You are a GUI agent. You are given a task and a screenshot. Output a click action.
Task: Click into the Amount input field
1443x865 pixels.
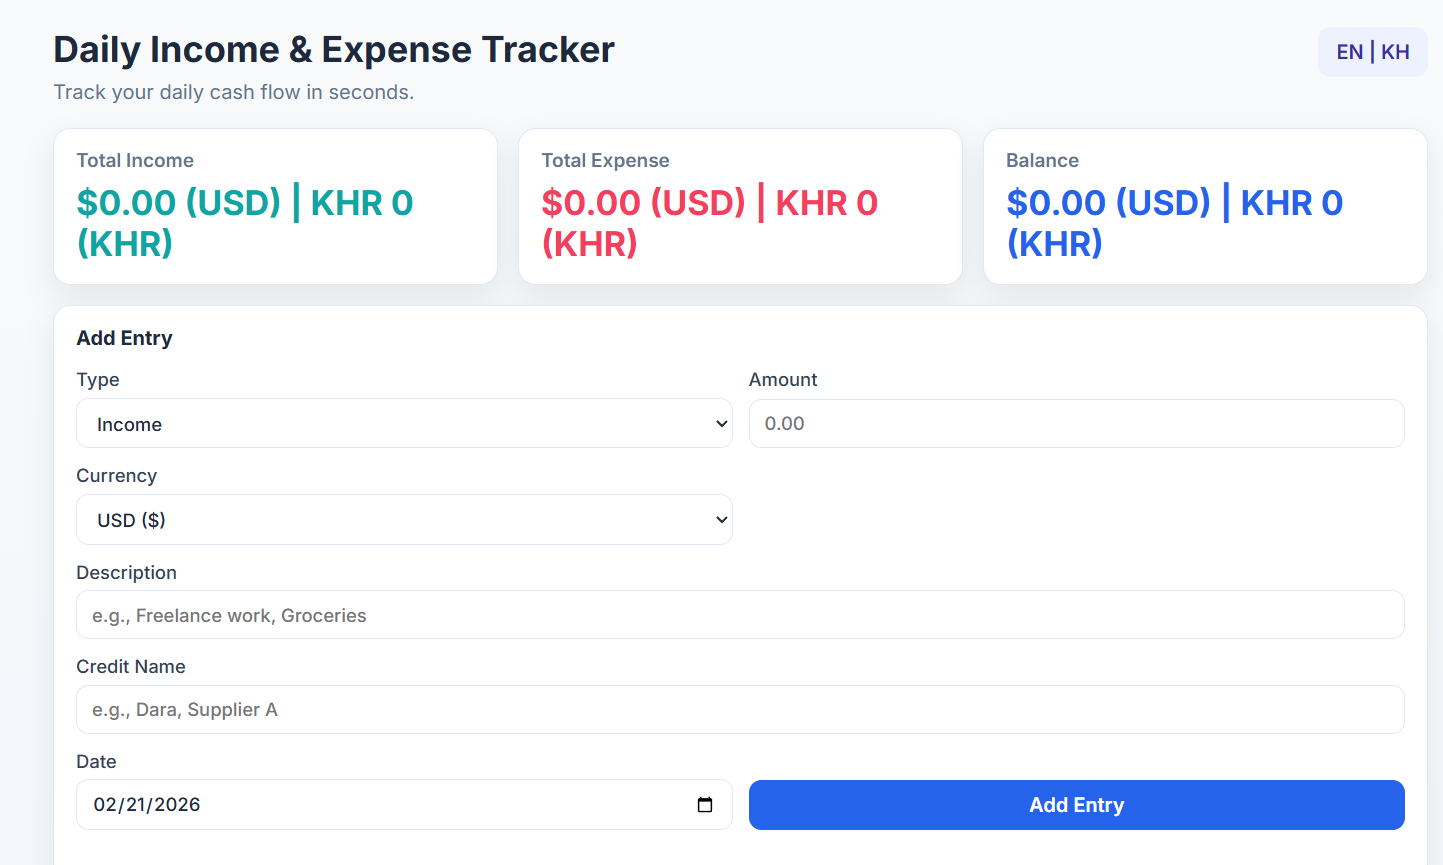1076,423
